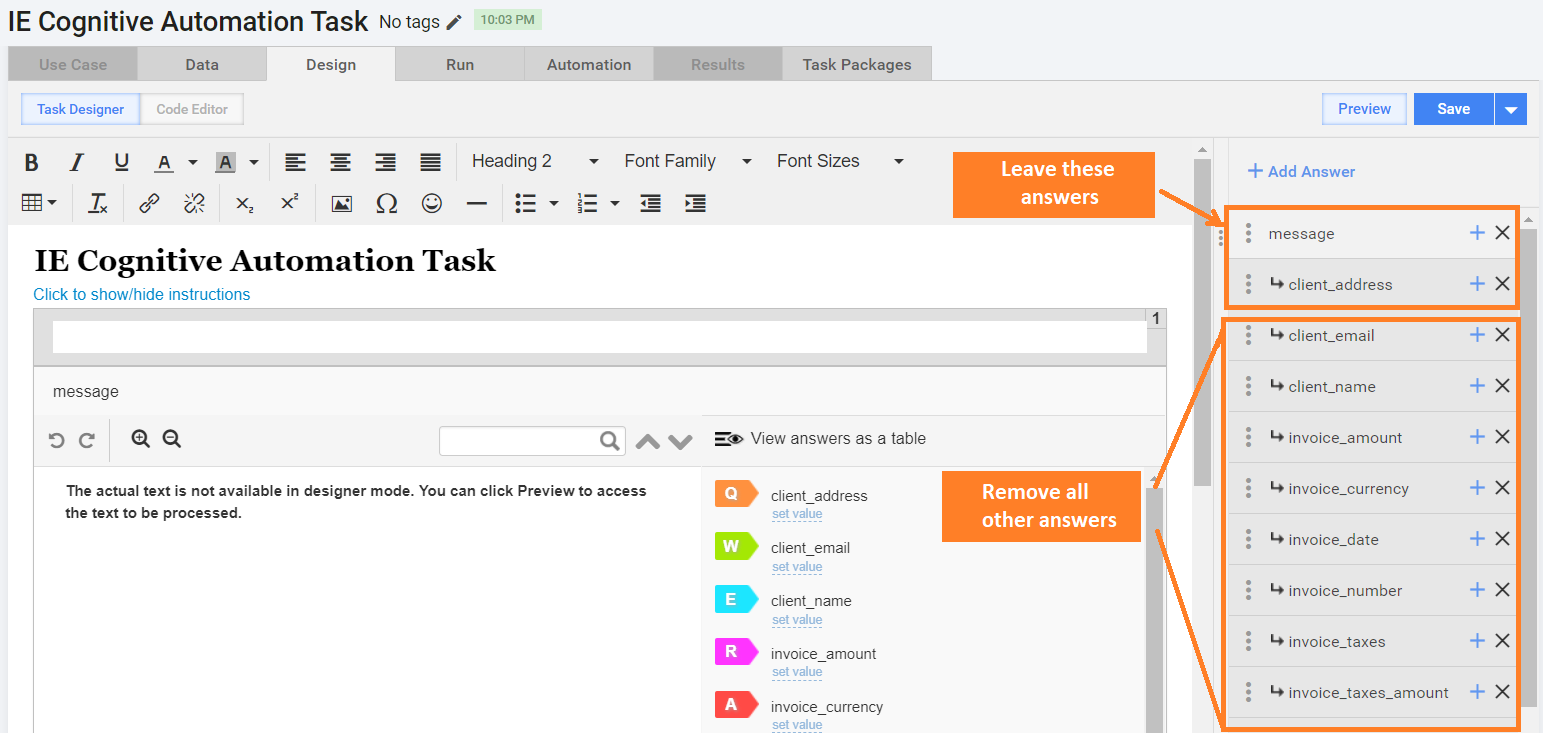The height and width of the screenshot is (733, 1543).
Task: Go to previous search match
Action: click(648, 441)
